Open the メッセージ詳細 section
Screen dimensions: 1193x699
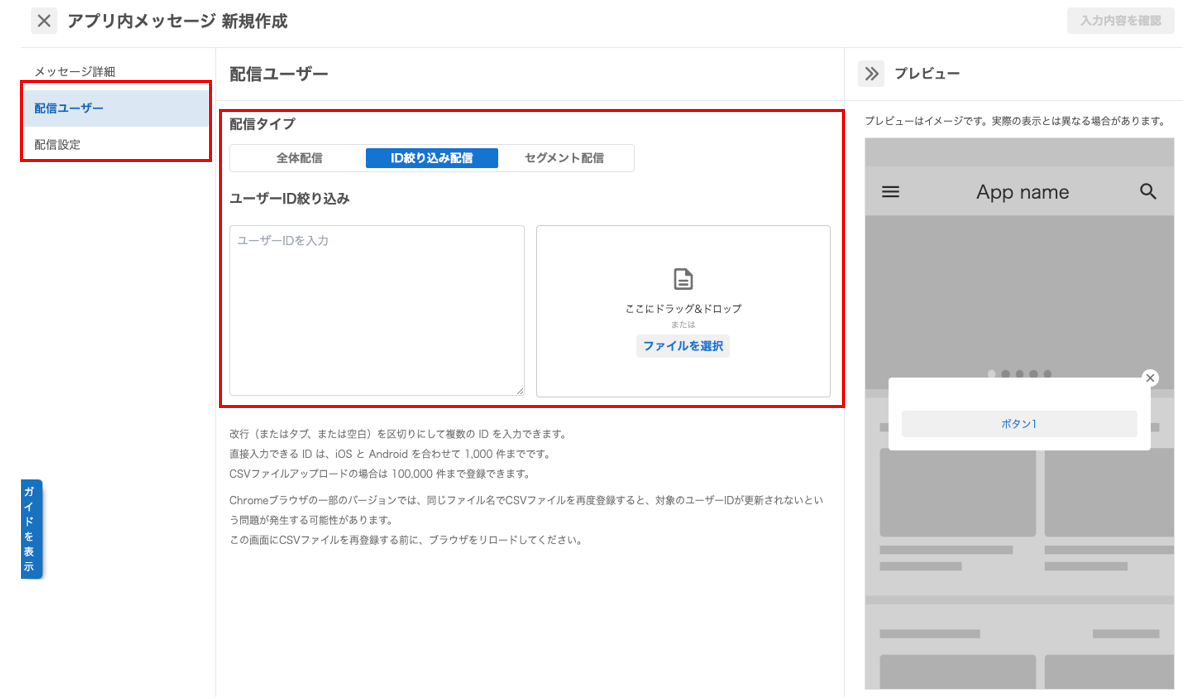point(75,71)
